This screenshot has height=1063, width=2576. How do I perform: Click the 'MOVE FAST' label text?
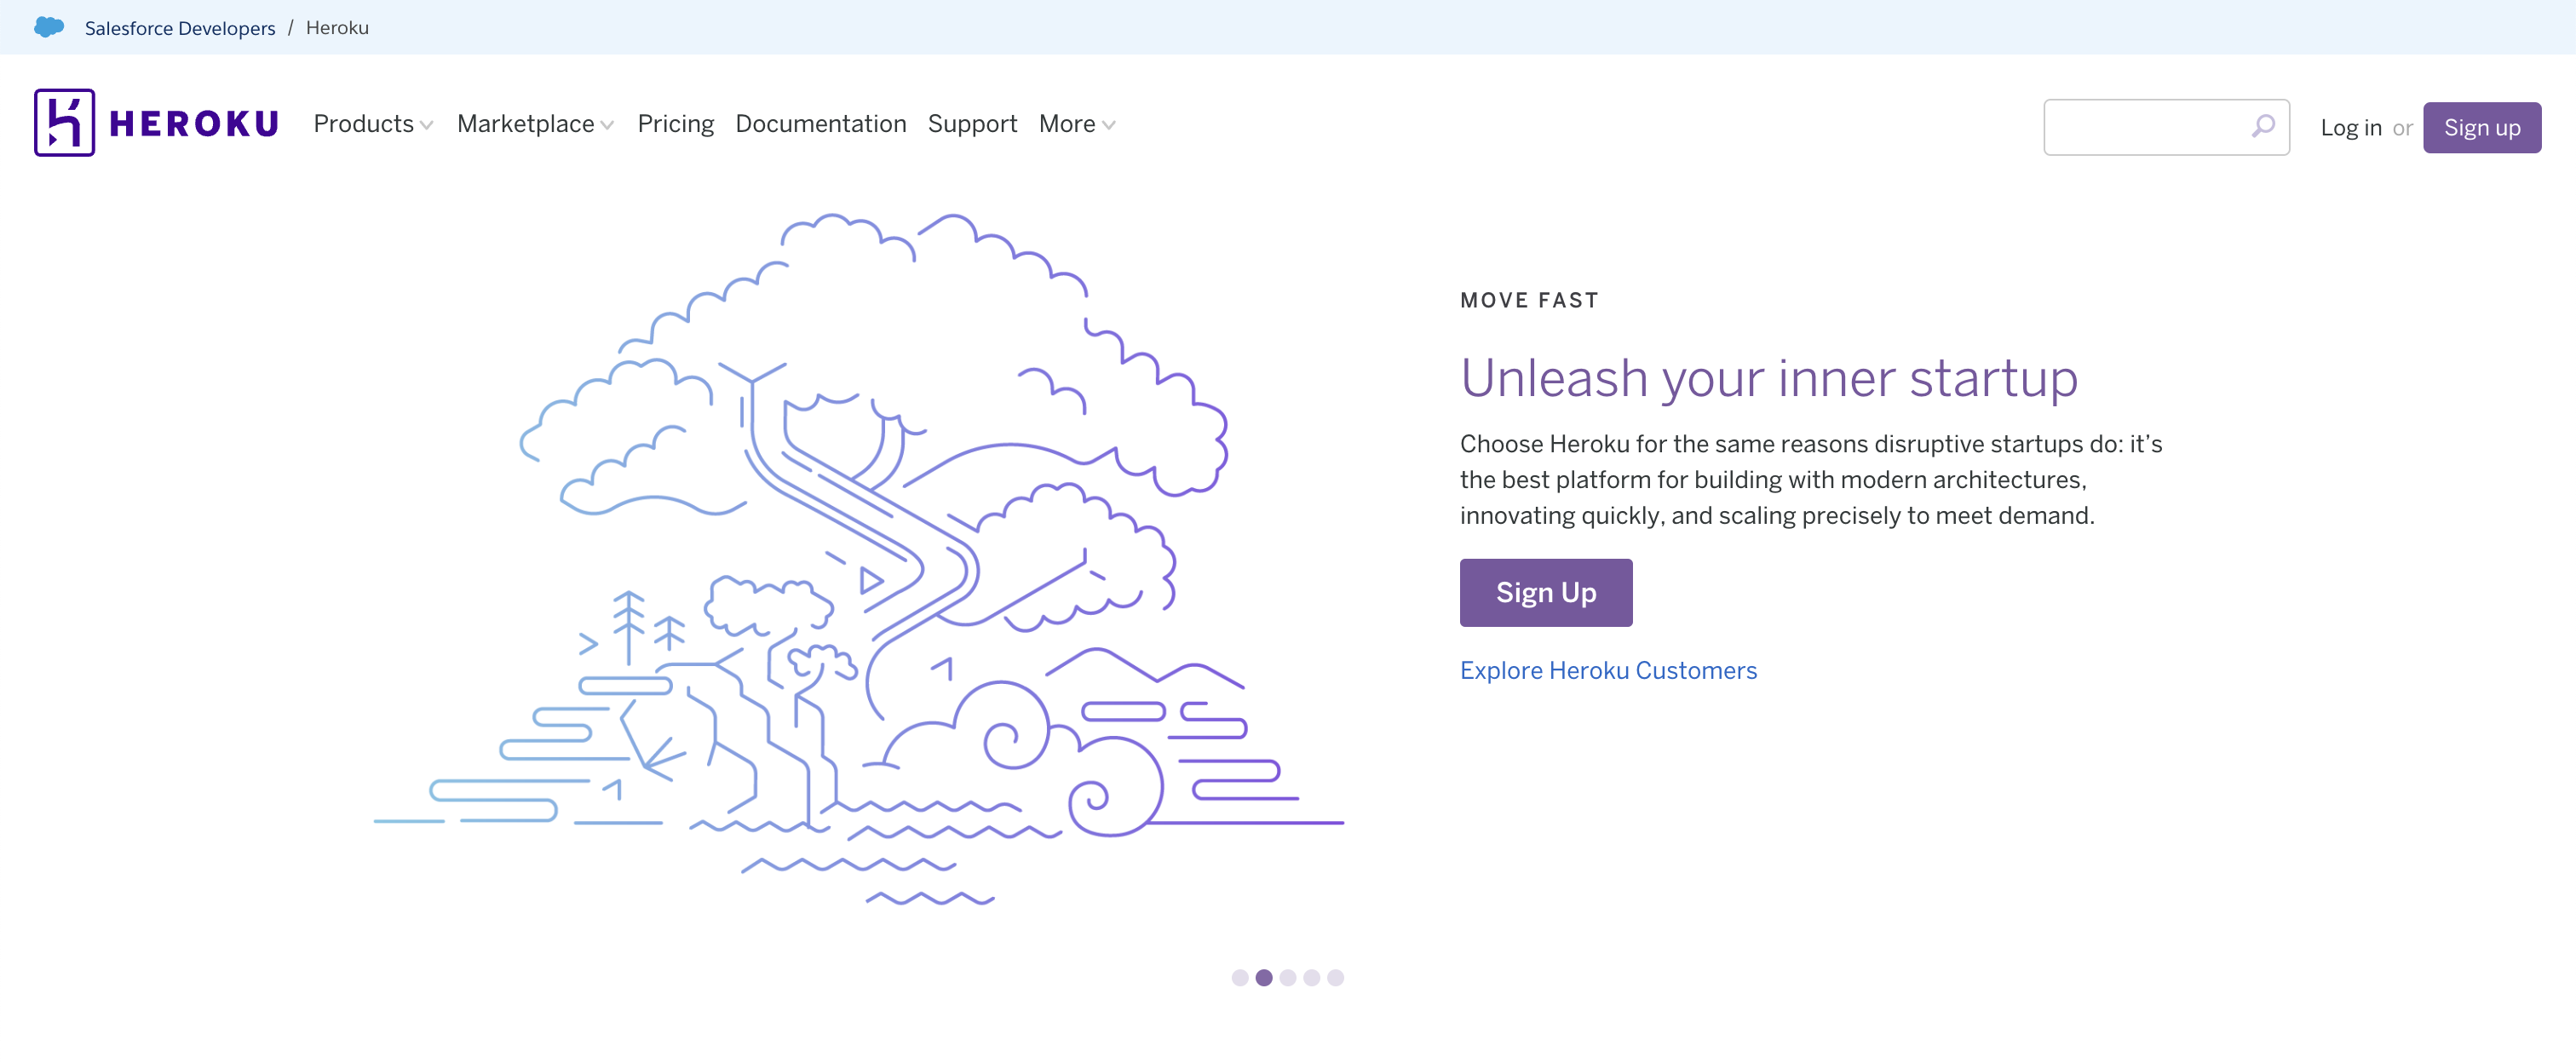(x=1529, y=301)
